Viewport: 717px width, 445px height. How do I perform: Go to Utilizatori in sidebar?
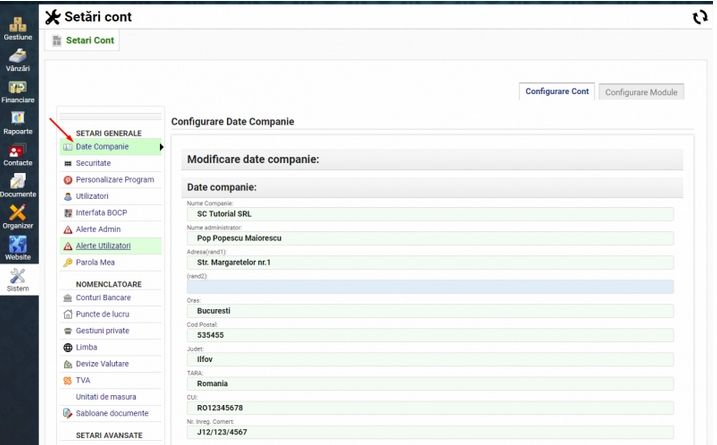tap(92, 196)
